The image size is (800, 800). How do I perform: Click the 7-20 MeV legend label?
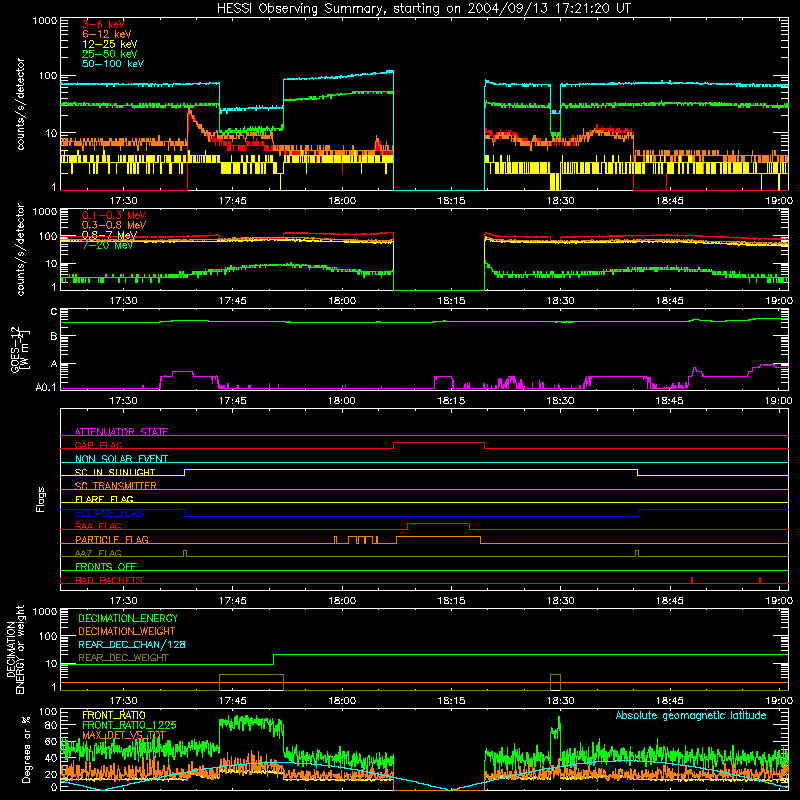pos(107,245)
